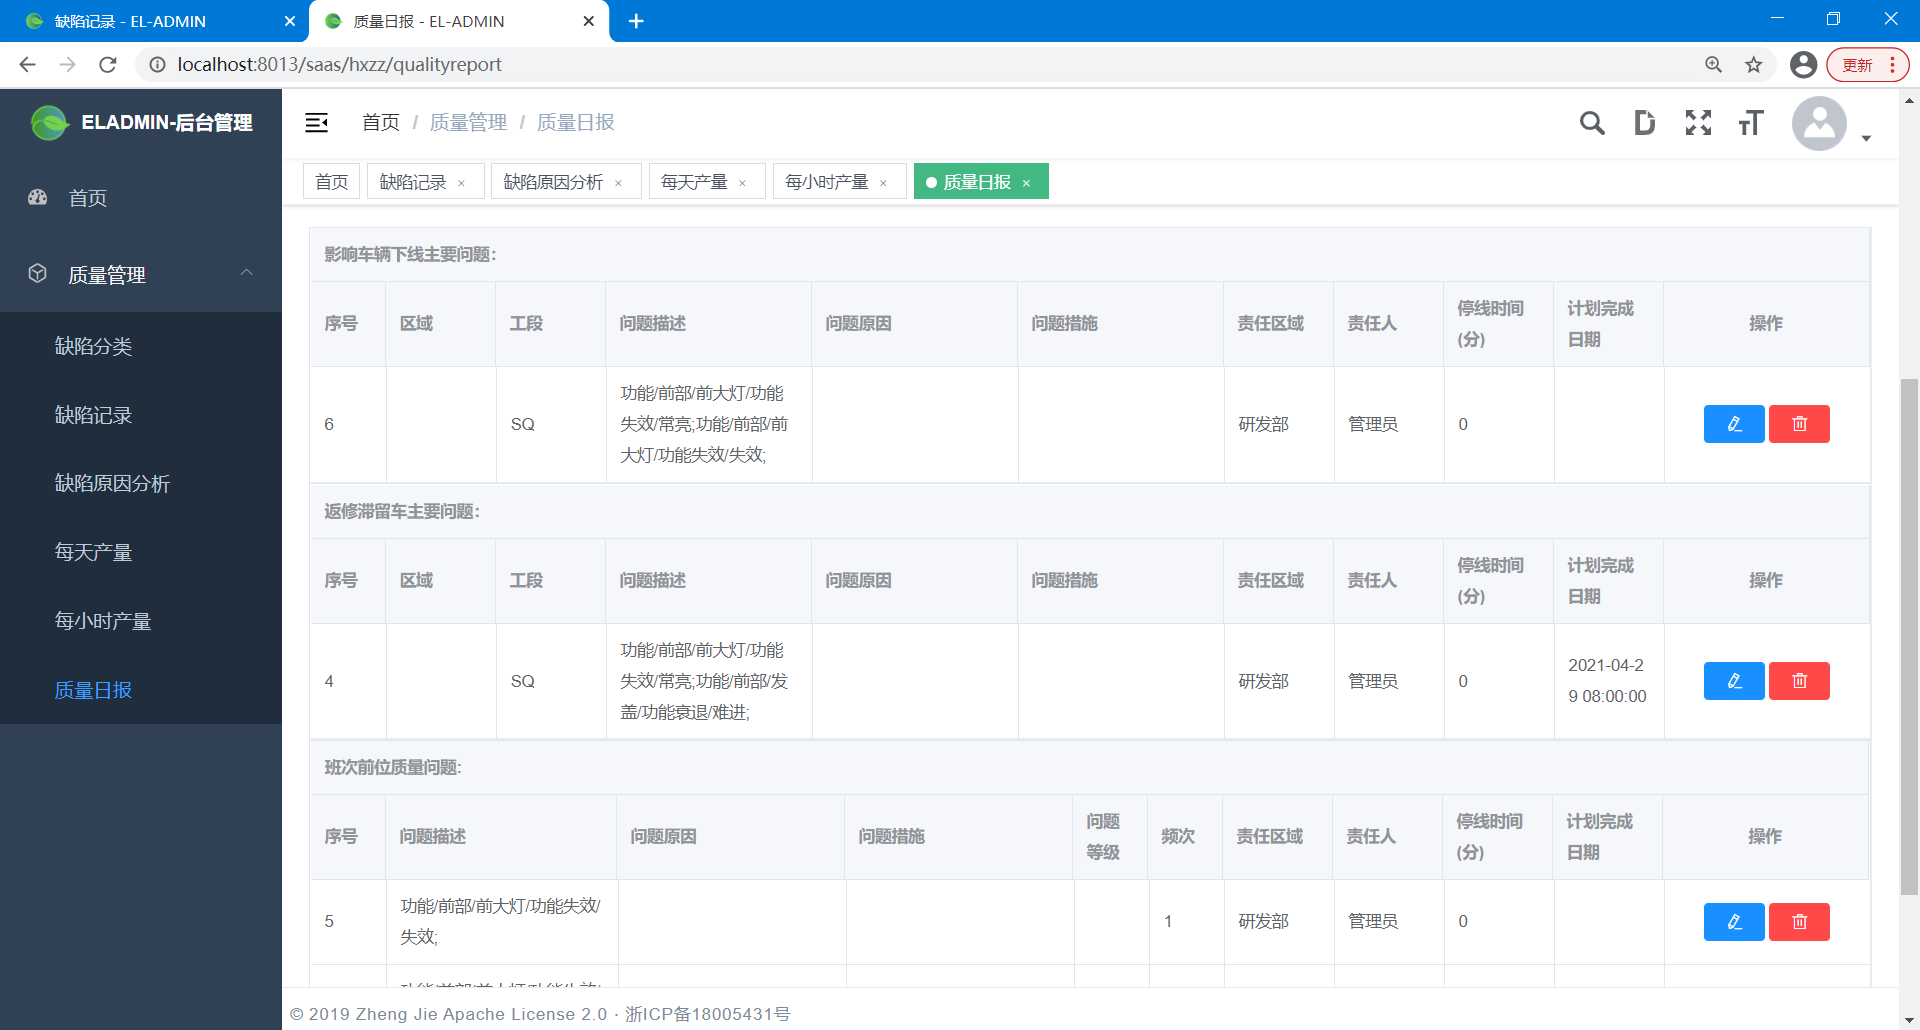Click the document icon in the top navbar
The image size is (1920, 1030).
1644,123
